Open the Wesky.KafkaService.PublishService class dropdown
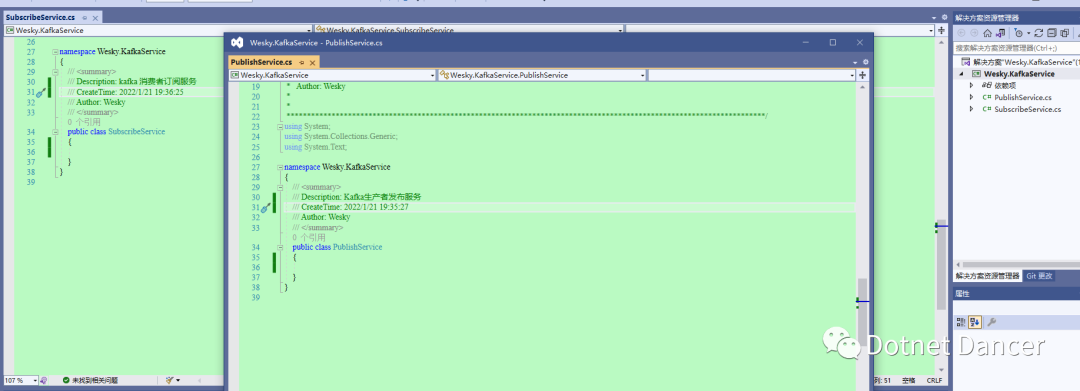The image size is (1080, 391). click(x=542, y=75)
